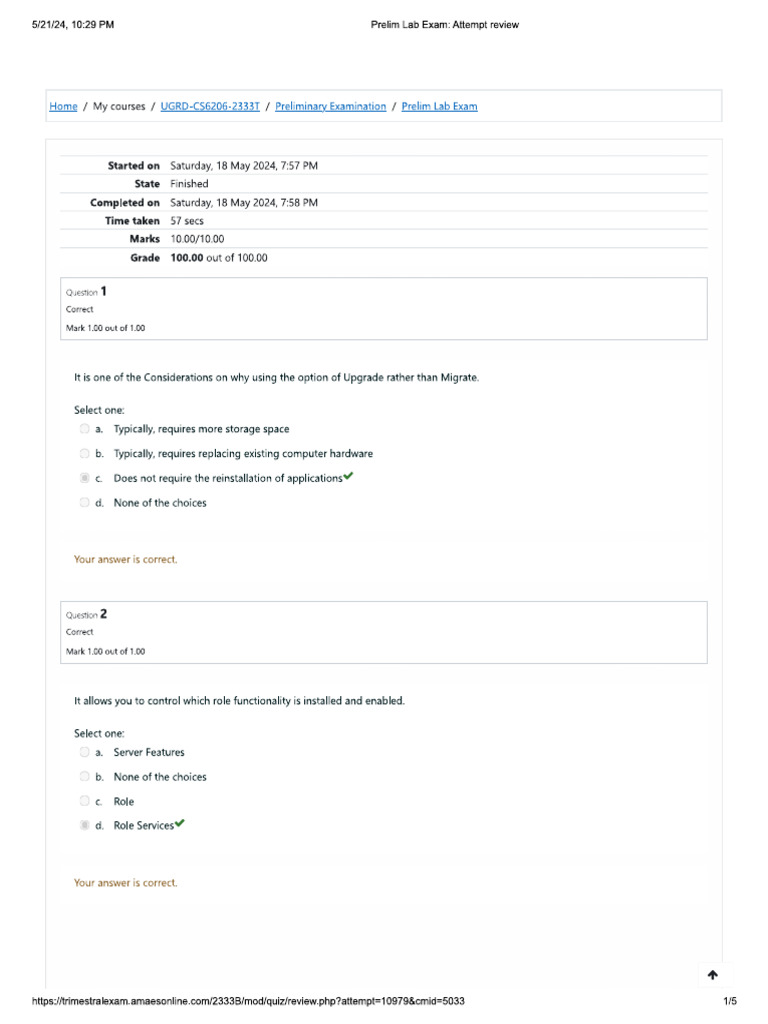
Task: Click the green checkmark beside Role Services
Action: pos(180,825)
